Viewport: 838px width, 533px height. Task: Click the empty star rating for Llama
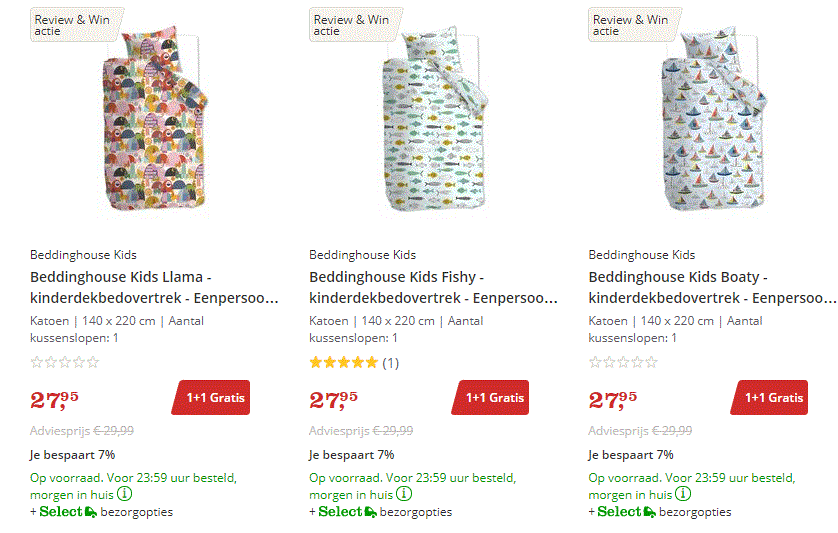[x=65, y=362]
